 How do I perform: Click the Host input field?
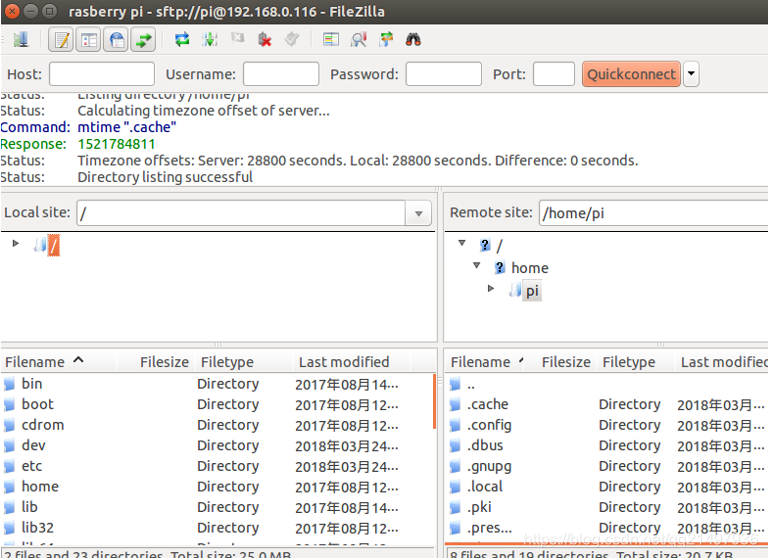(x=102, y=74)
